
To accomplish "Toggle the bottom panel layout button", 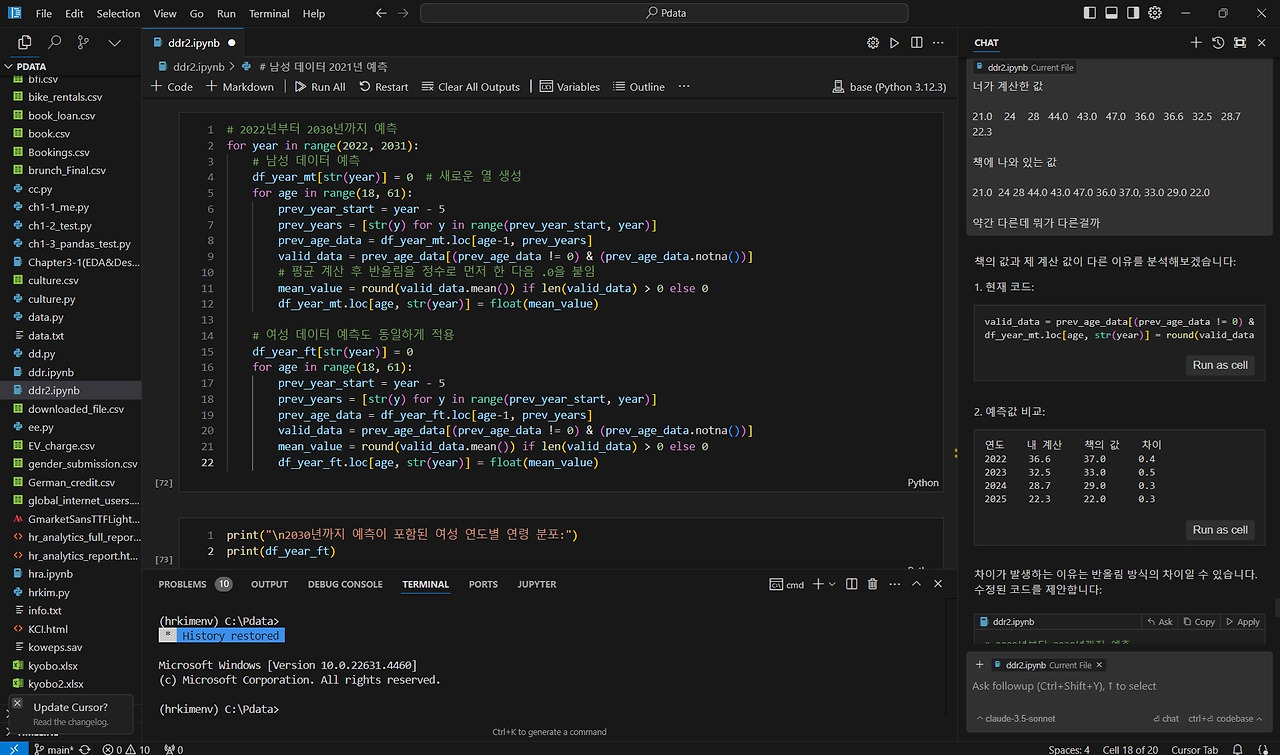I will (x=1111, y=13).
